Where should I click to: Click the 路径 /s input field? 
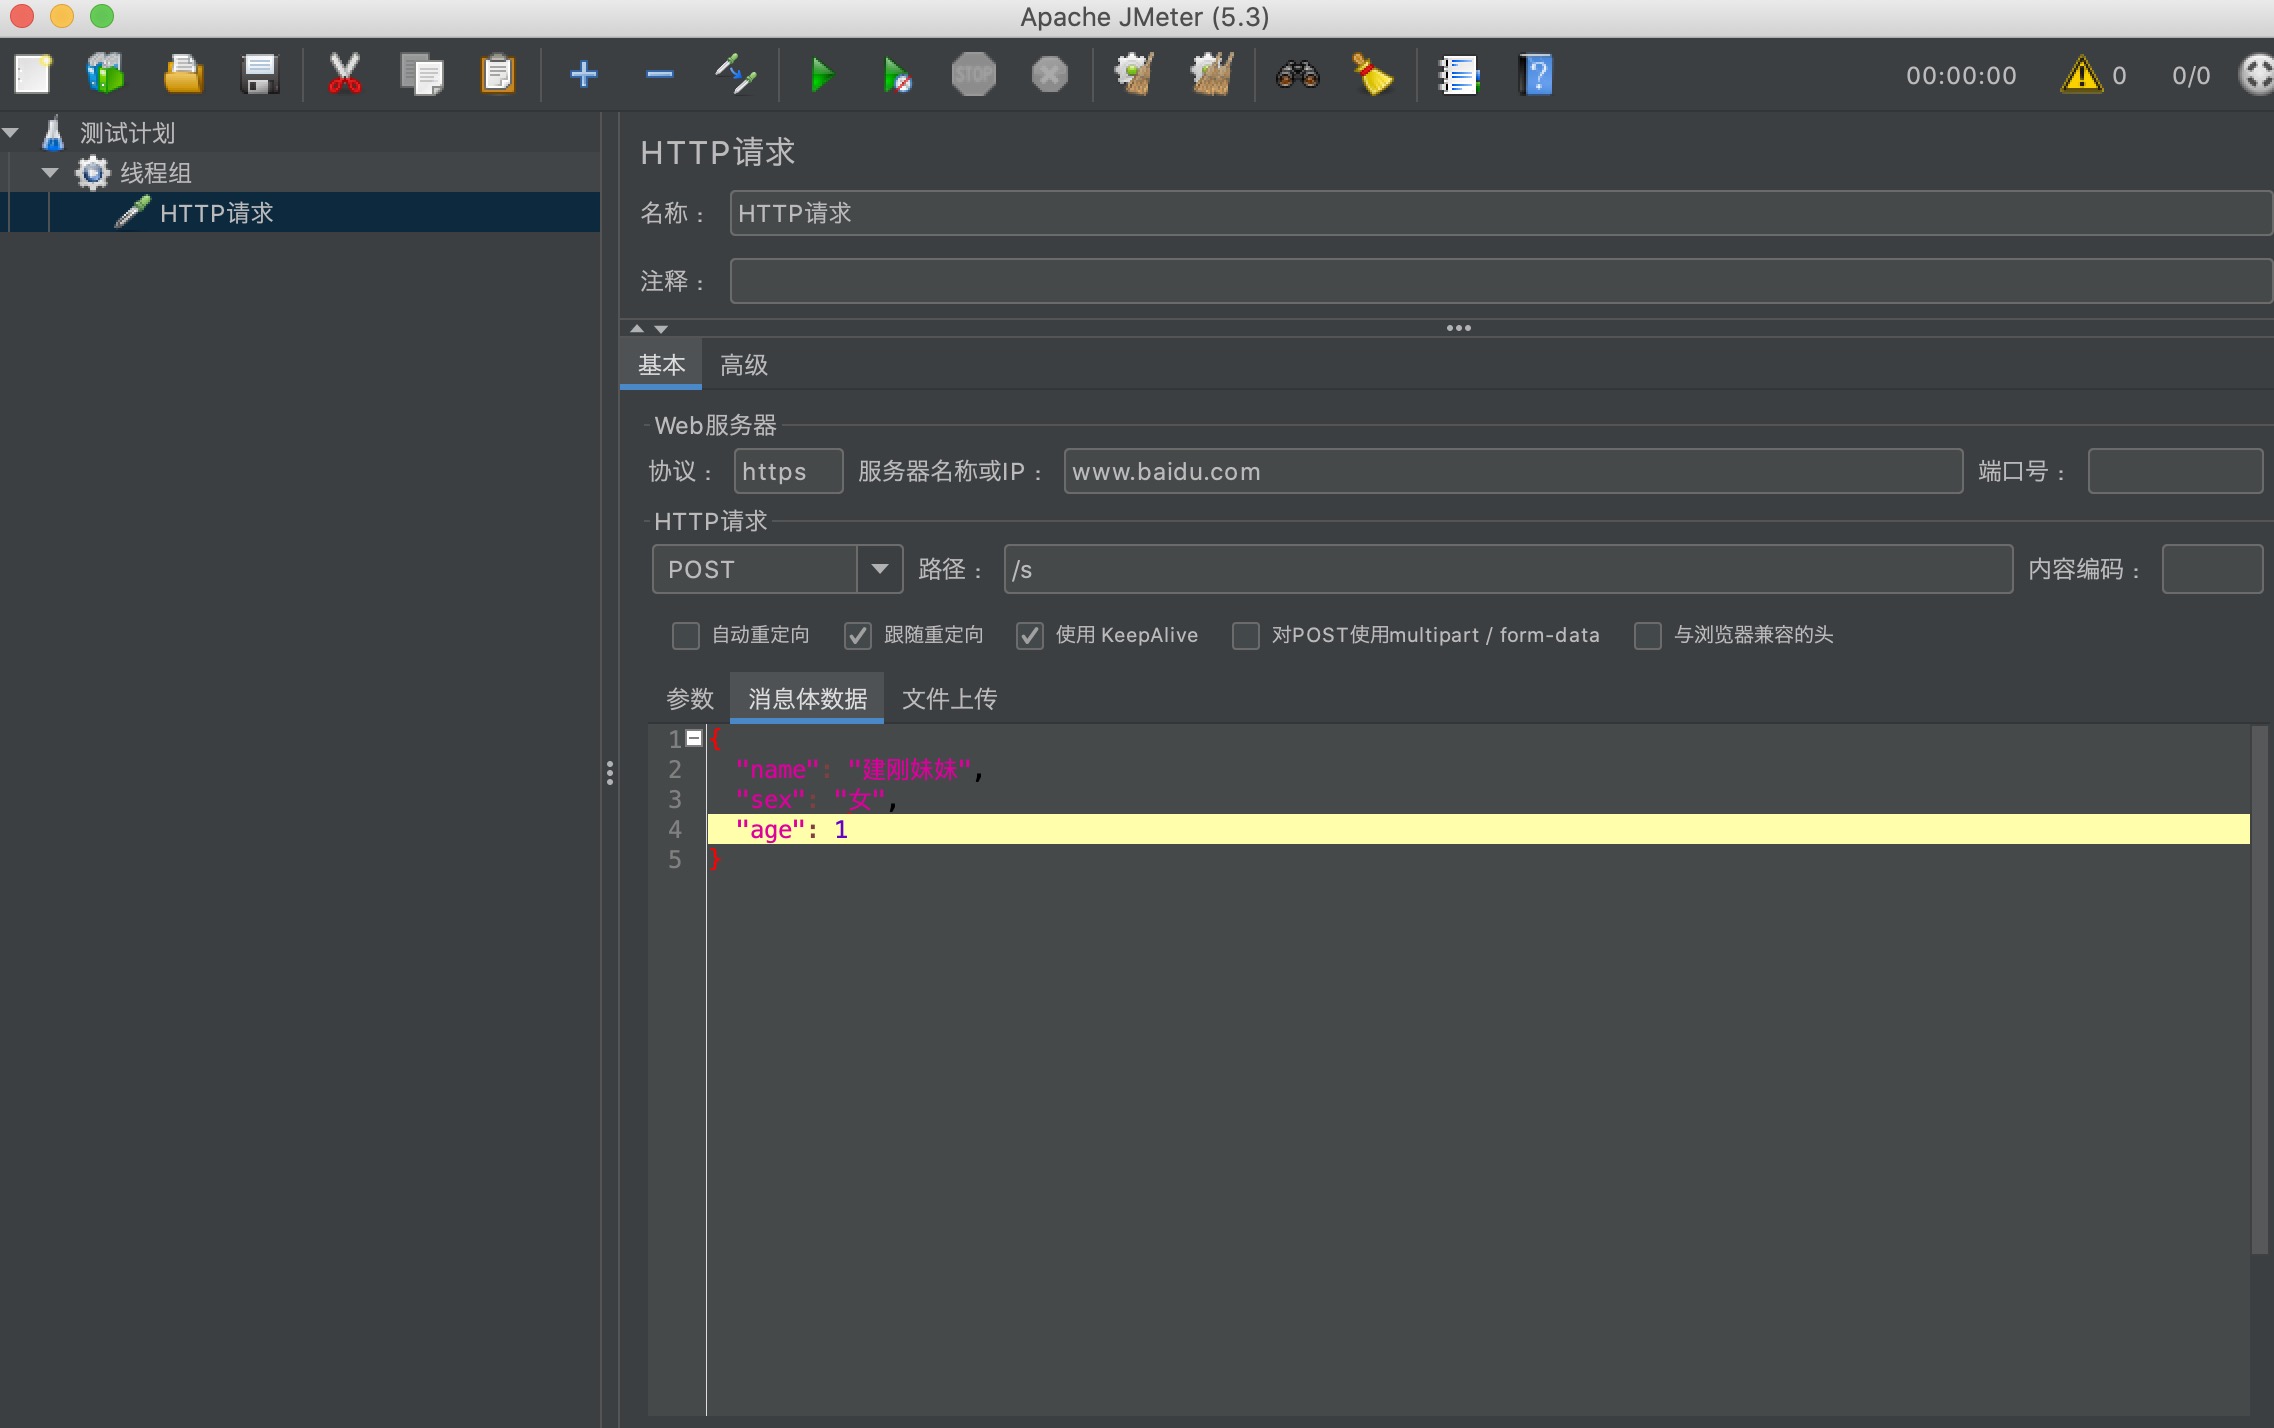[x=1508, y=569]
